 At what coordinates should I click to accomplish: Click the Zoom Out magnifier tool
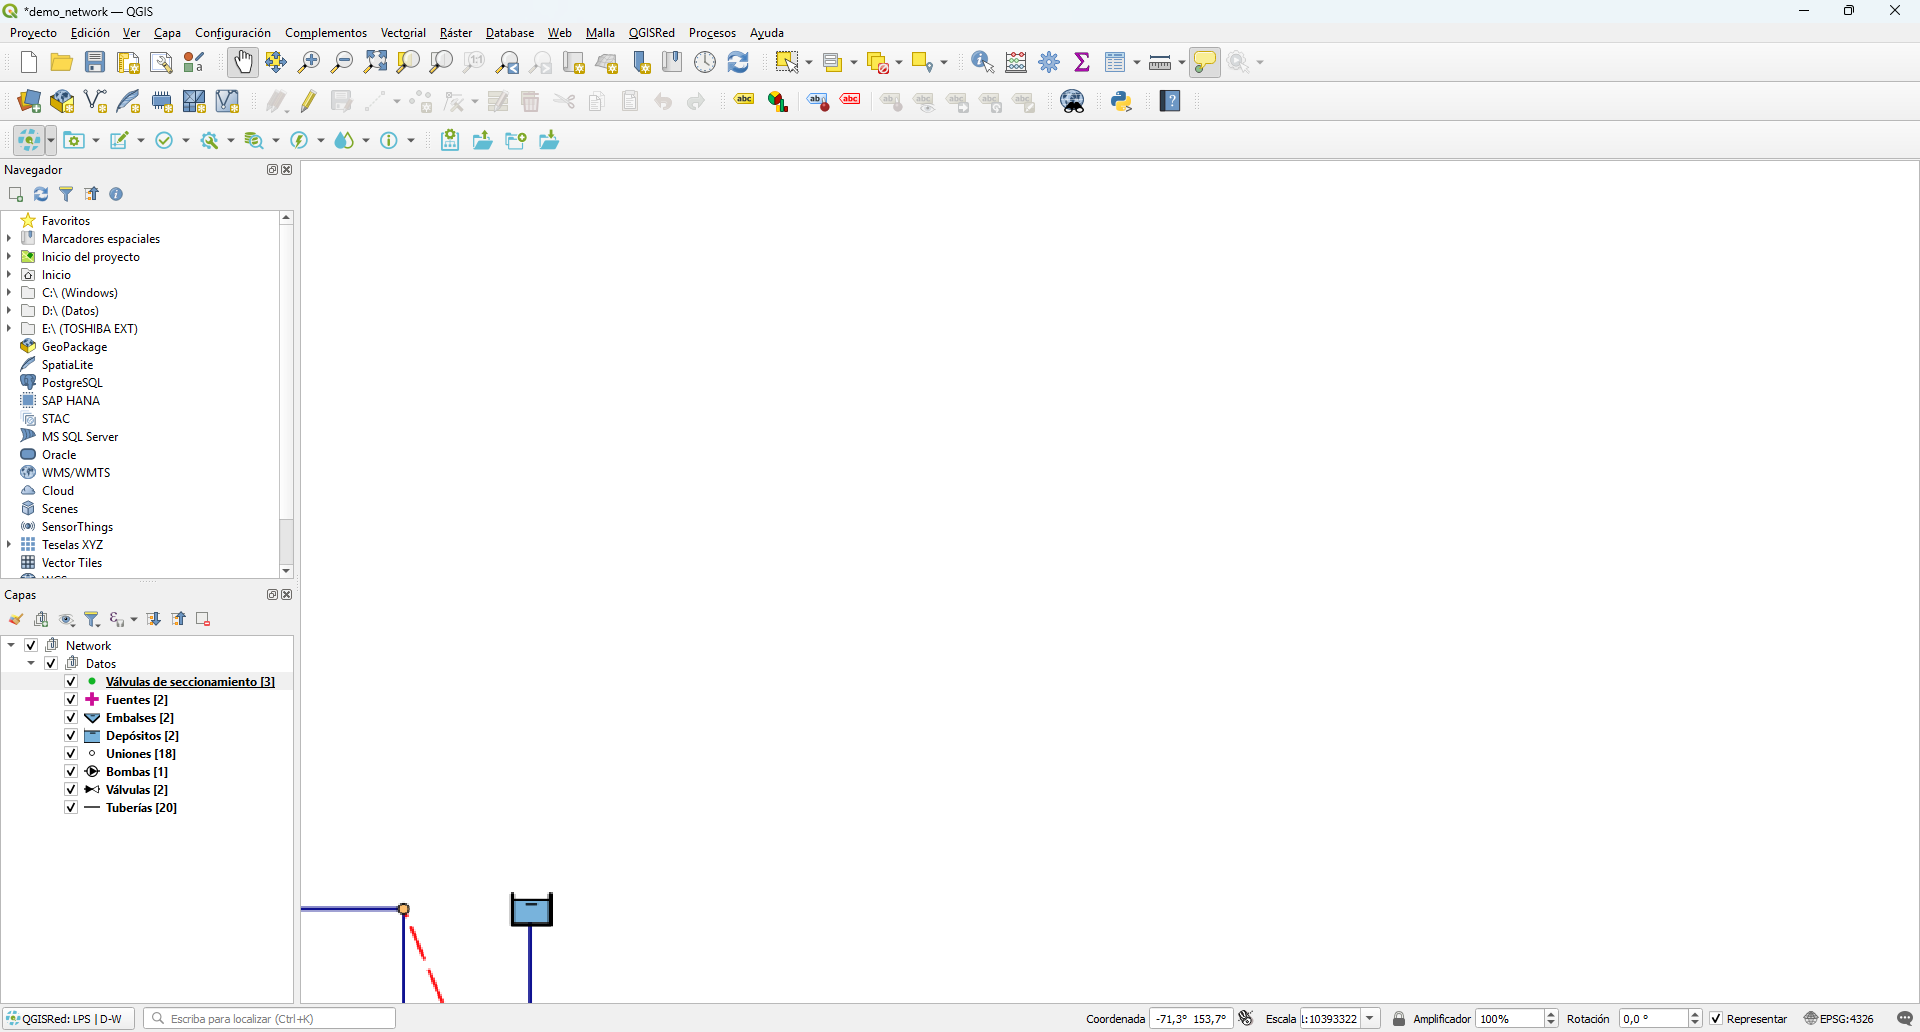342,62
